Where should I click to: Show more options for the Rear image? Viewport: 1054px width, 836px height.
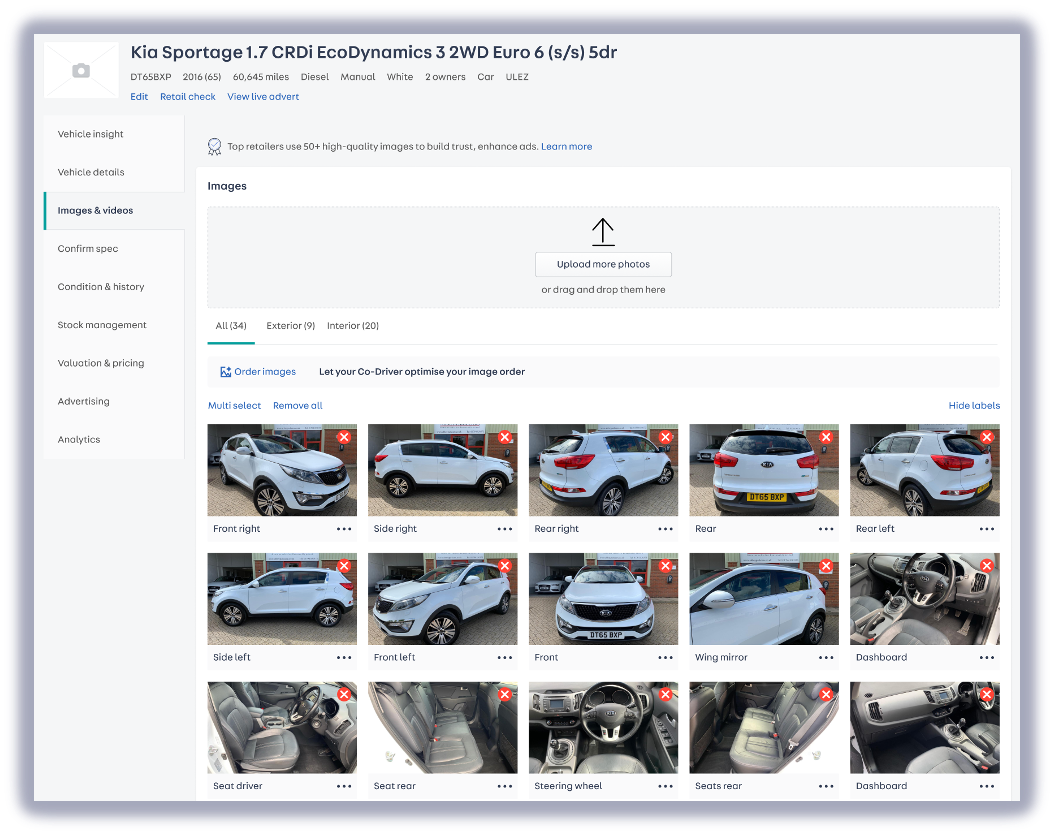click(x=826, y=529)
